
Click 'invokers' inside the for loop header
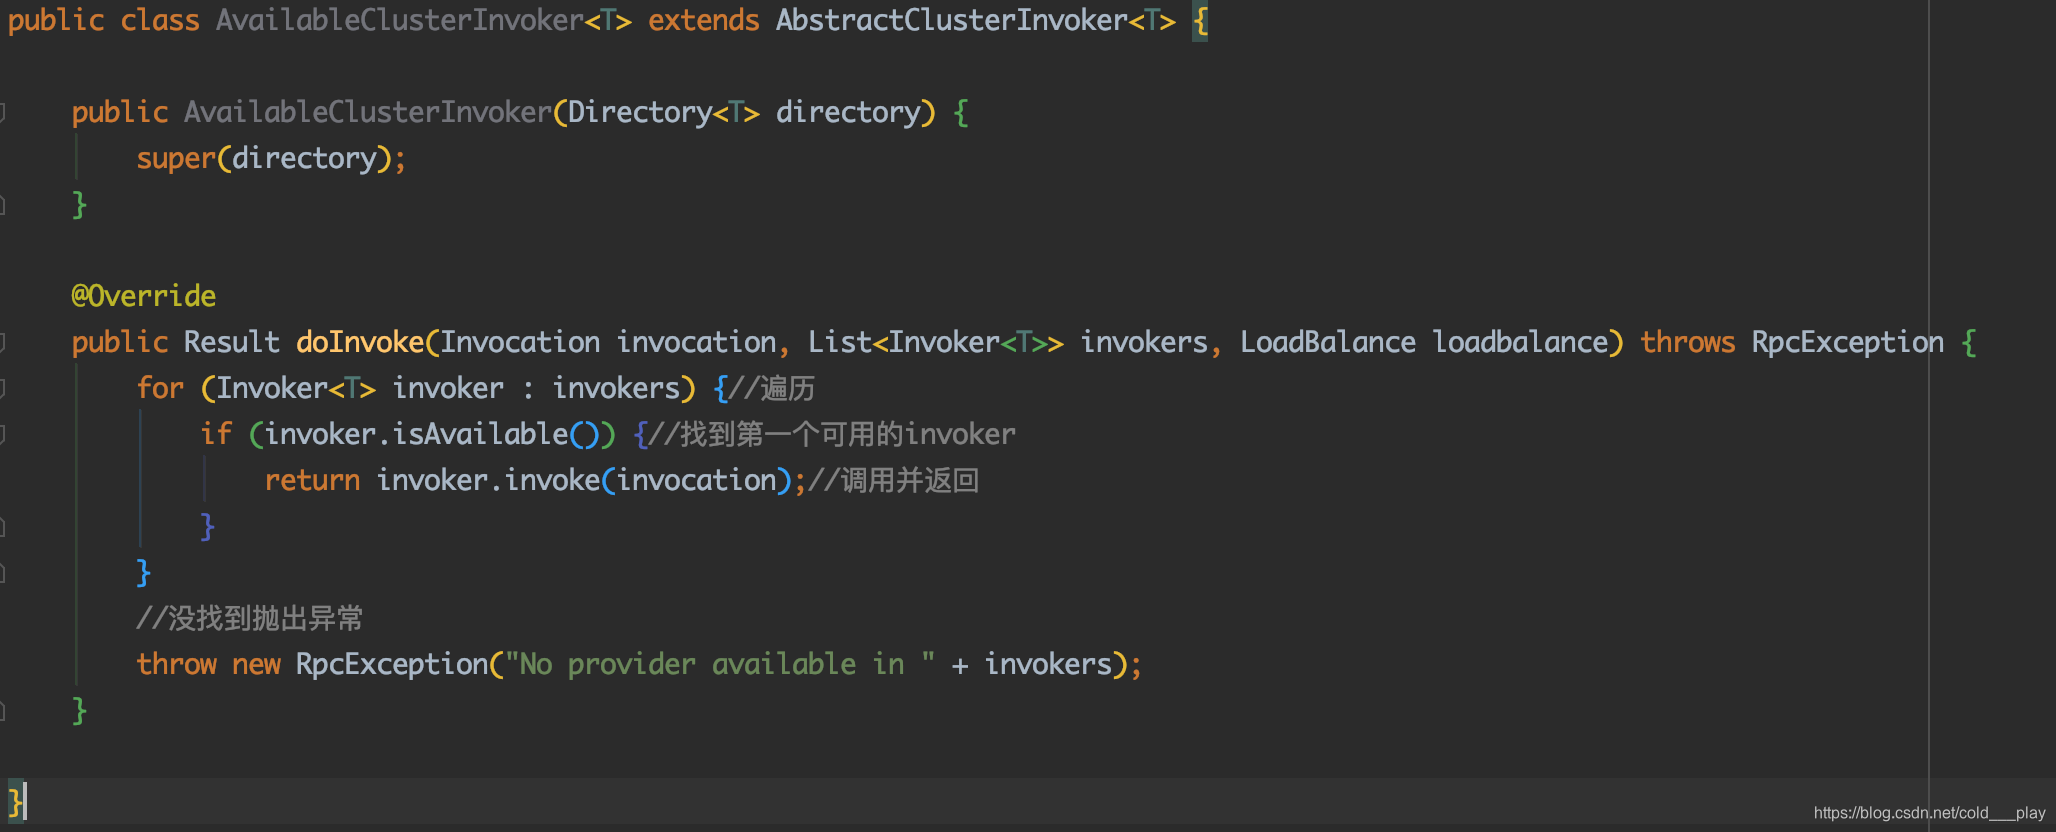pyautogui.click(x=616, y=388)
